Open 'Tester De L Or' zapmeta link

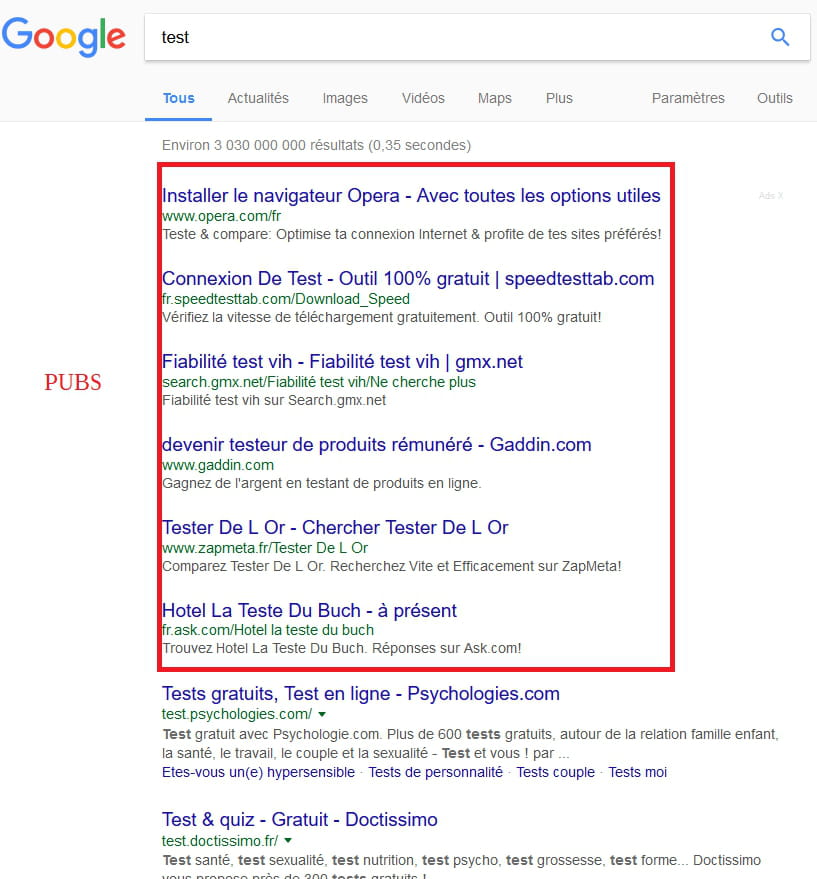tap(335, 528)
